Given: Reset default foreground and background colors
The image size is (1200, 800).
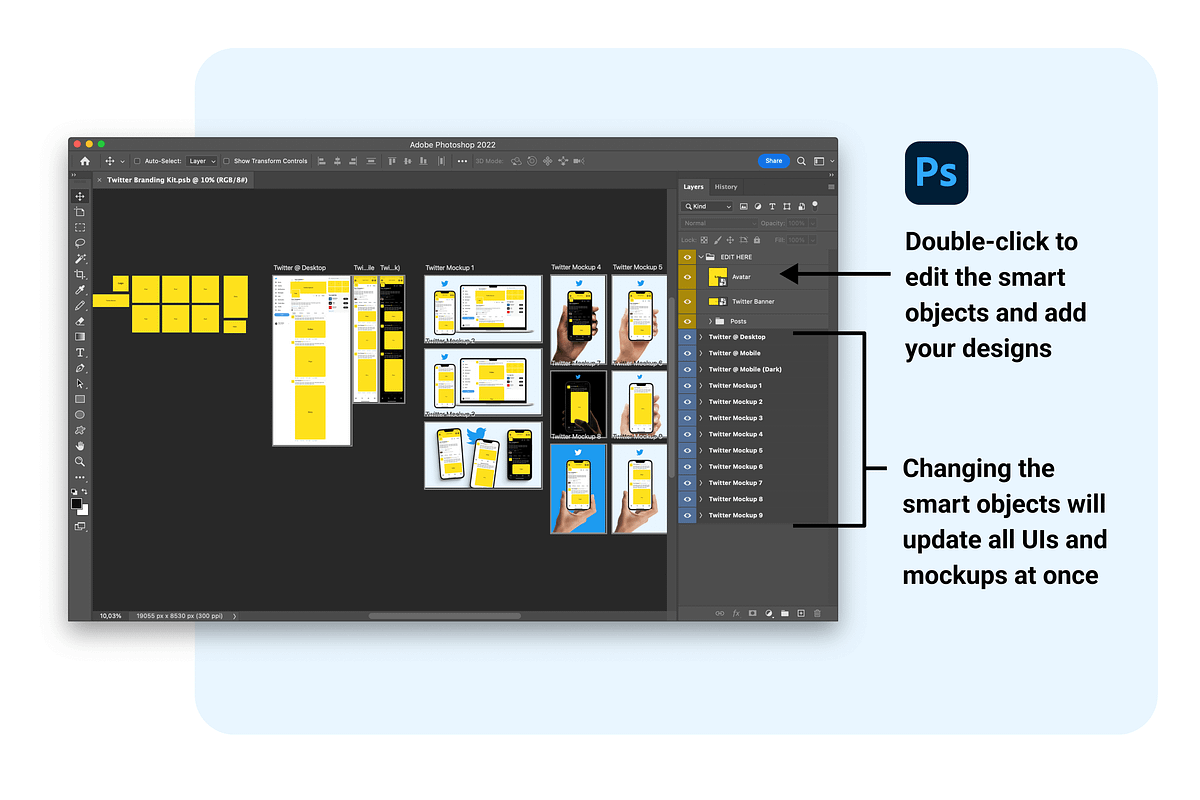Looking at the screenshot, I should (x=74, y=492).
